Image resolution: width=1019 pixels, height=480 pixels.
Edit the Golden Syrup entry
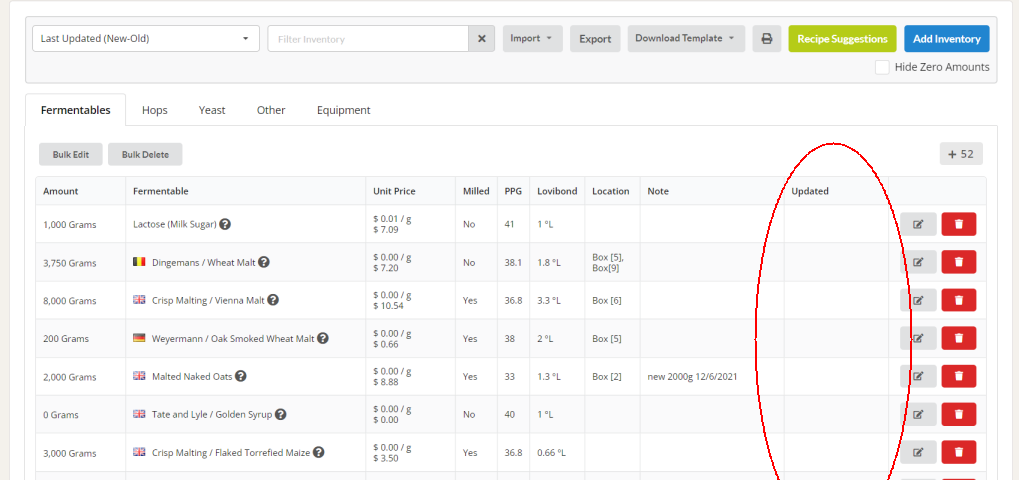coord(918,414)
